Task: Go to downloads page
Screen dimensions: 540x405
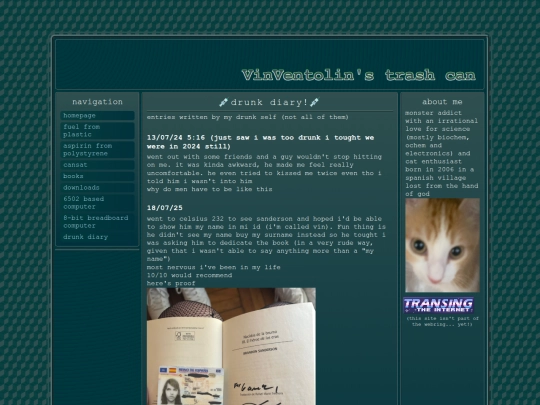Action: point(97,188)
